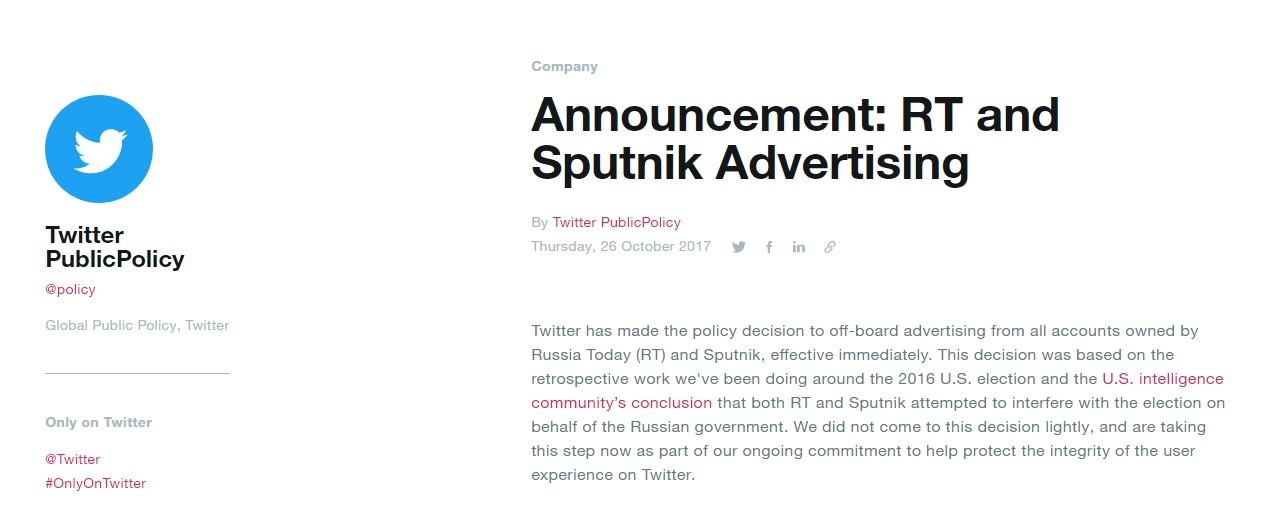Viewport: 1261px width, 512px height.
Task: Click the Announcement: RT and Sputnik Advertising headline
Action: point(795,139)
